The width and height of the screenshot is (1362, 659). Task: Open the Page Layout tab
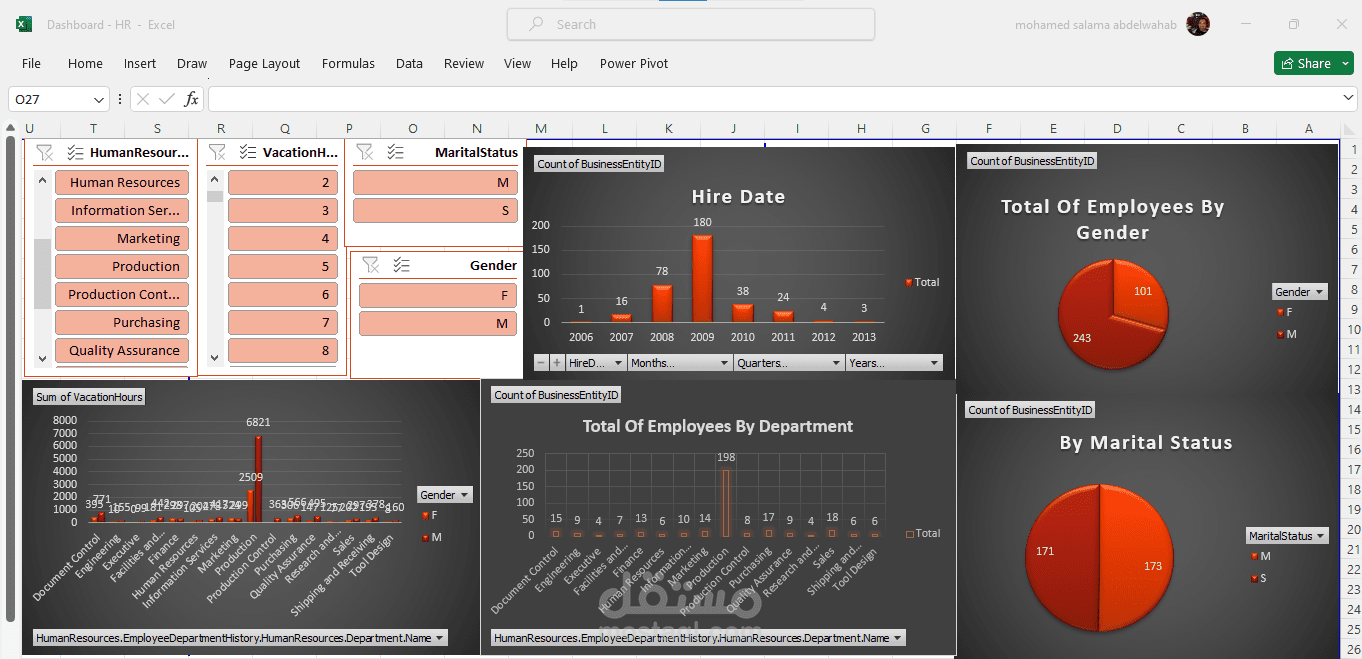(x=264, y=63)
